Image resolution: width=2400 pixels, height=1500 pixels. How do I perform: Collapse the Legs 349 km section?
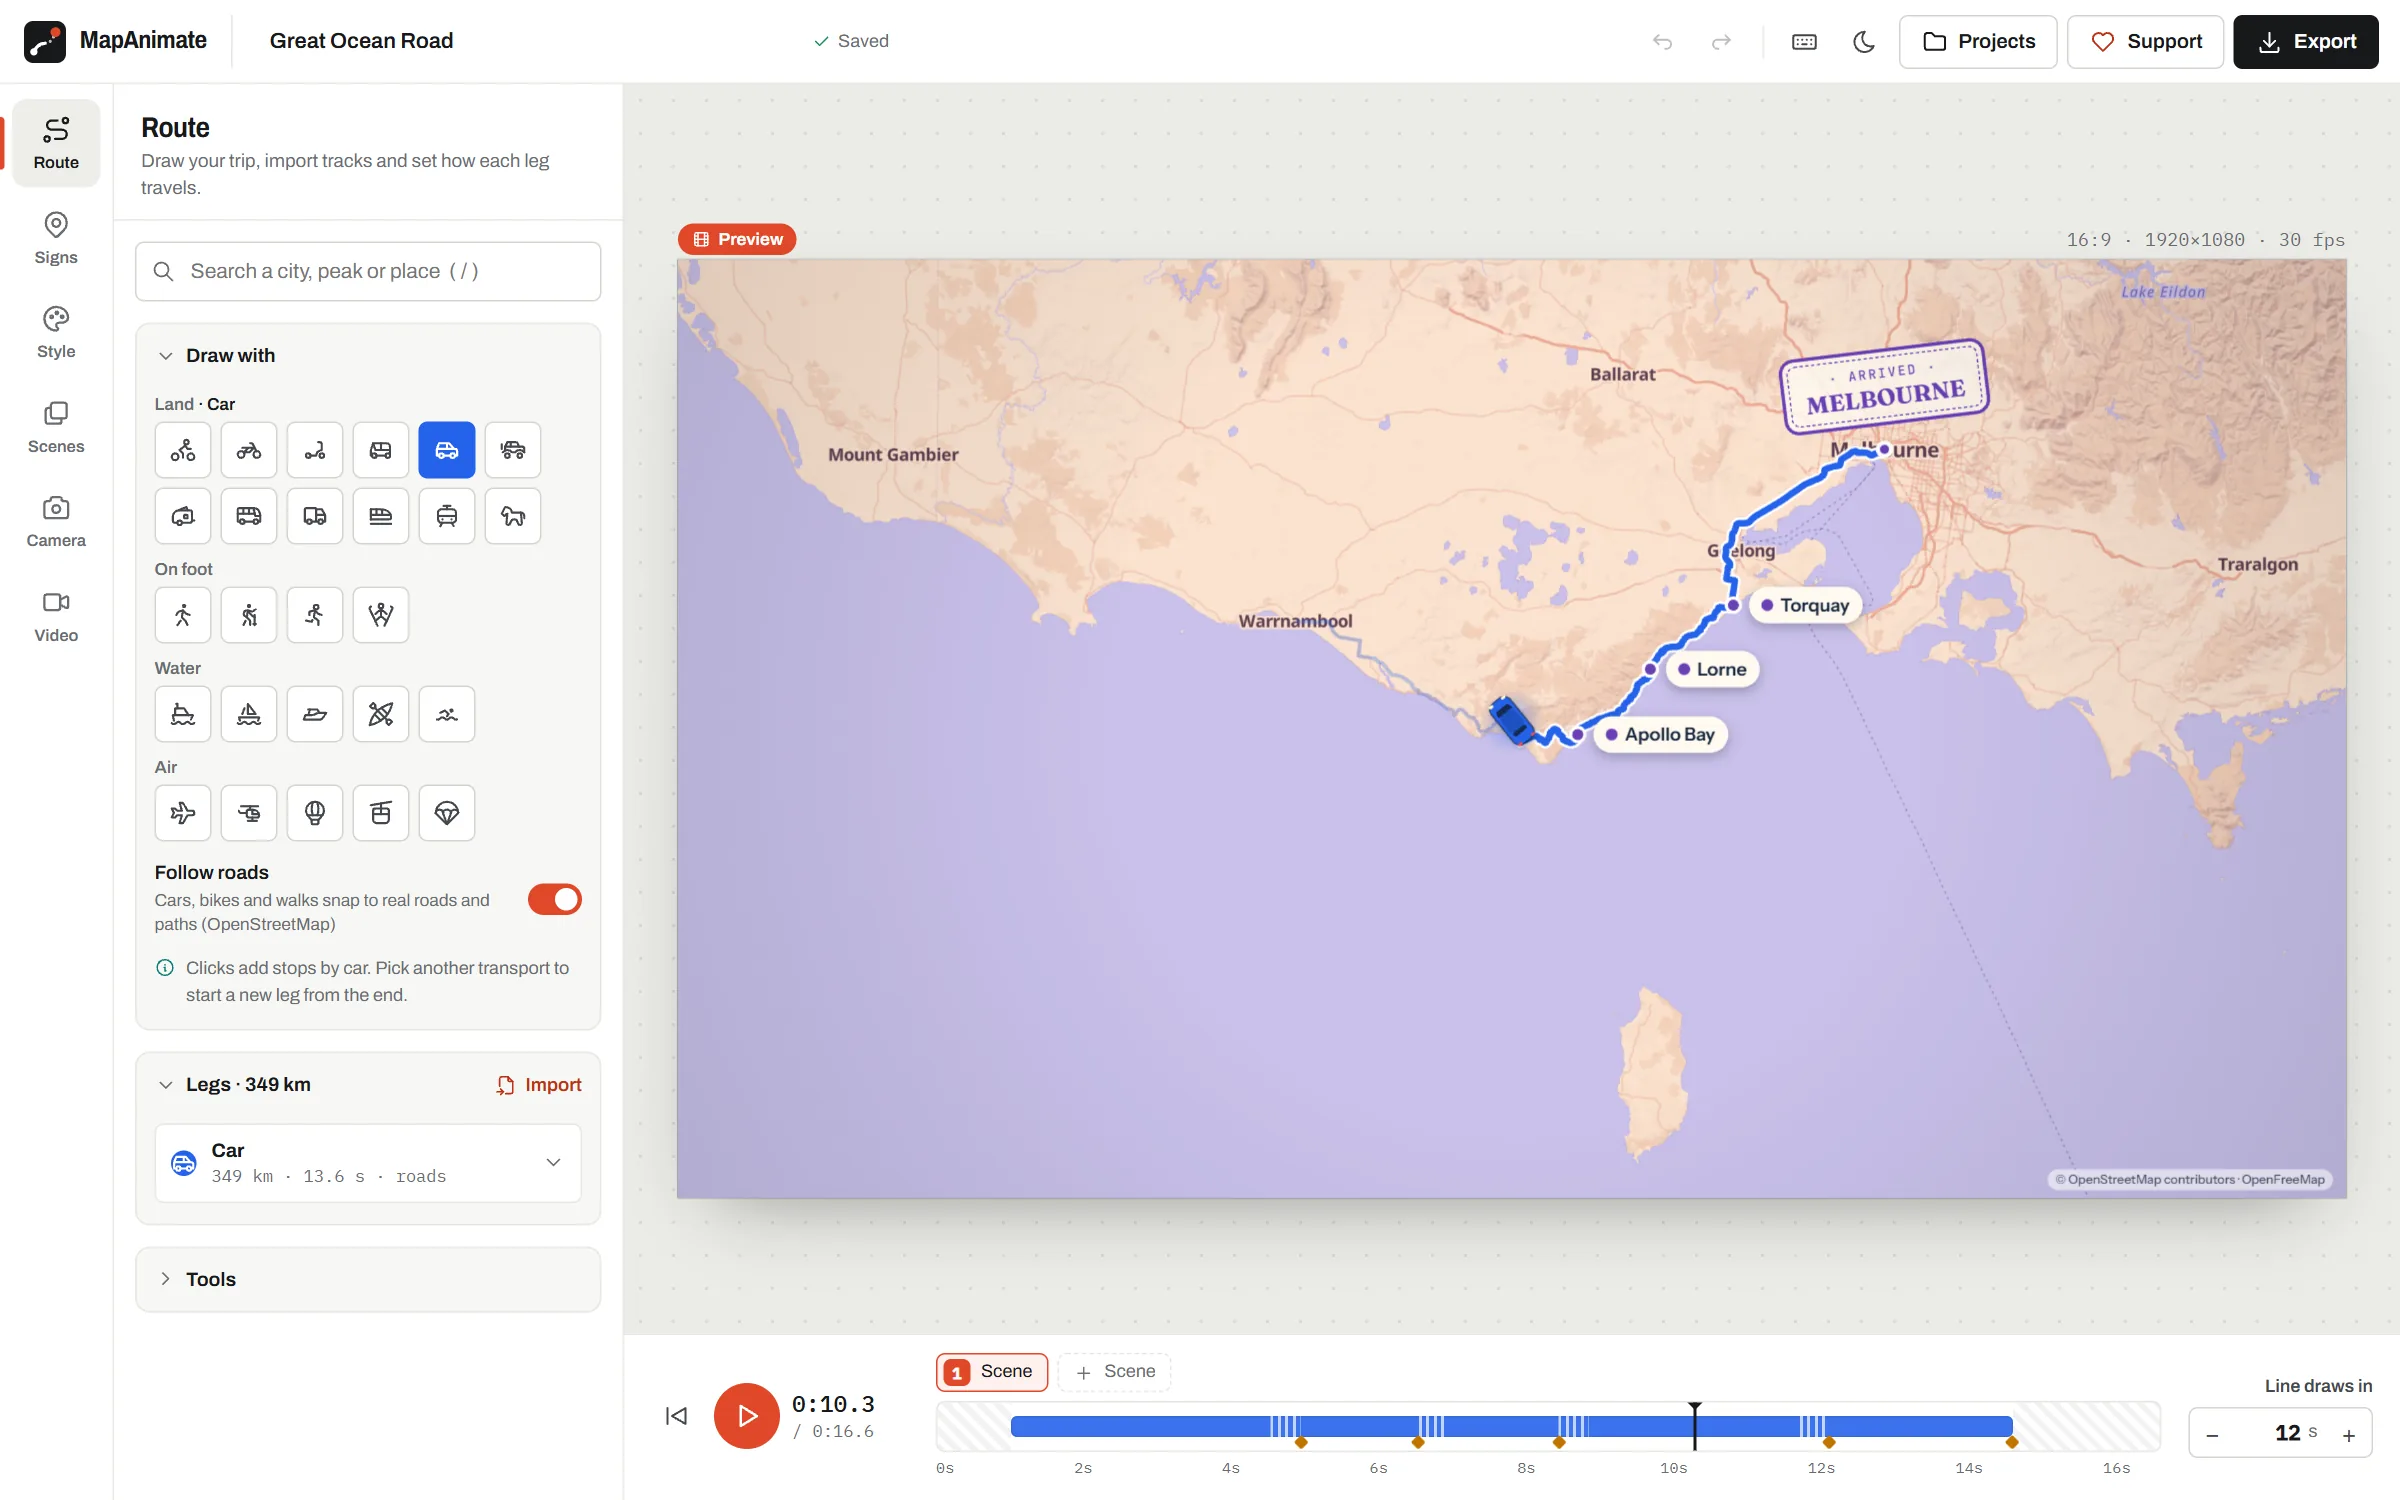(166, 1084)
